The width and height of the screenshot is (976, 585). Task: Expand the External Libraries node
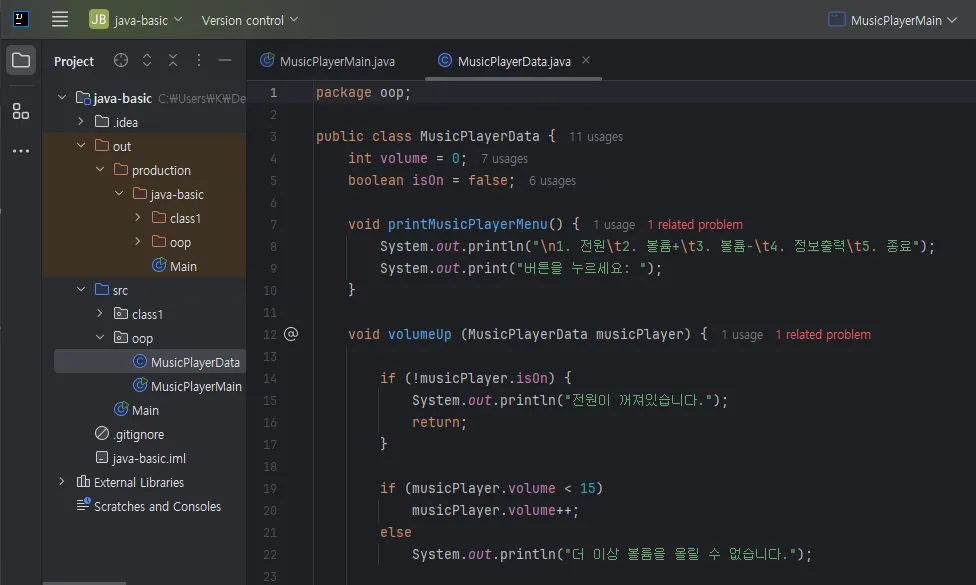62,482
